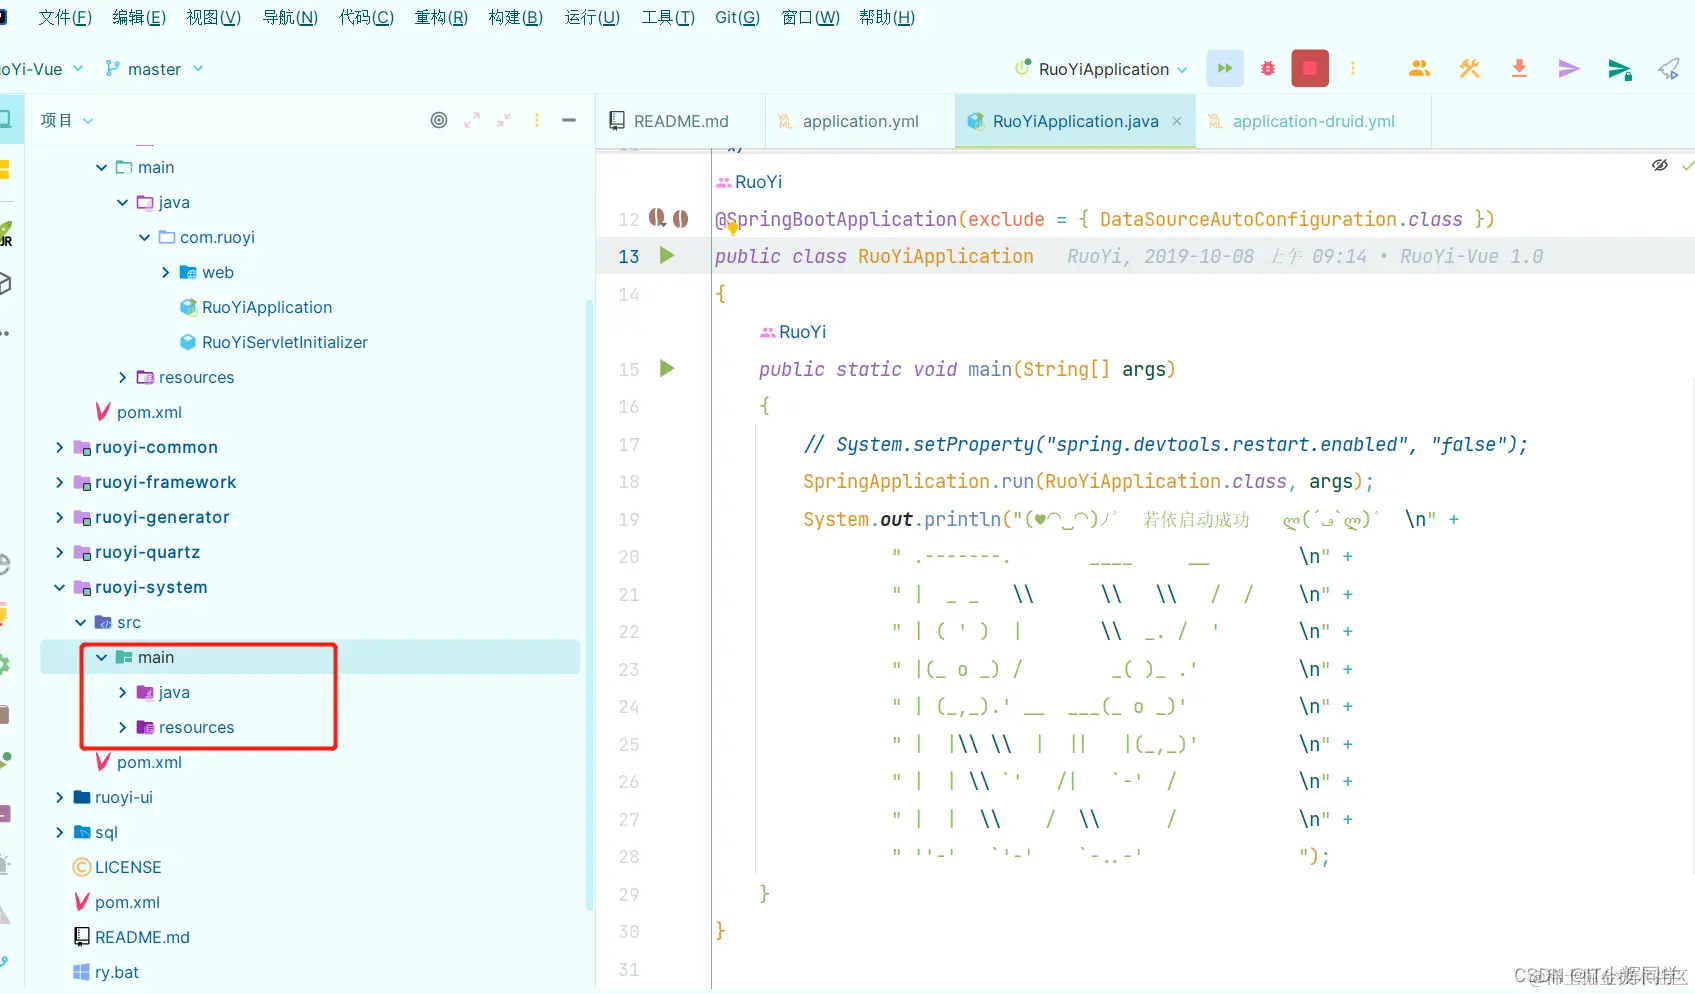
Task: Click the second Spring bean gutter icon on line 12
Action: click(680, 218)
